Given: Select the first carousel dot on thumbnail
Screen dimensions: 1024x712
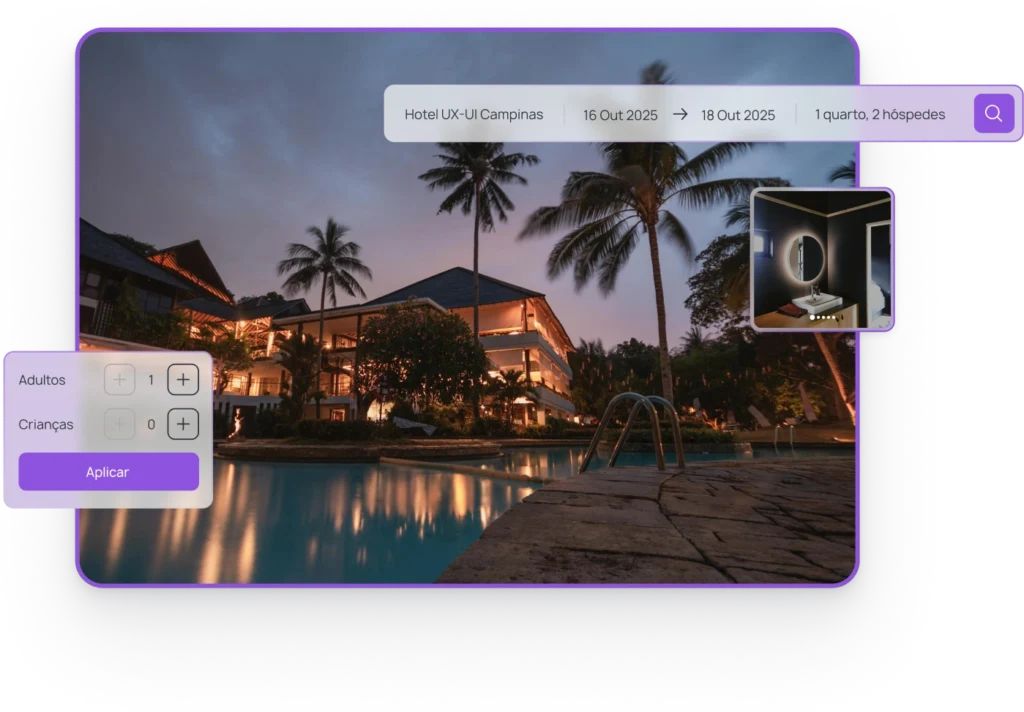Looking at the screenshot, I should (x=812, y=317).
